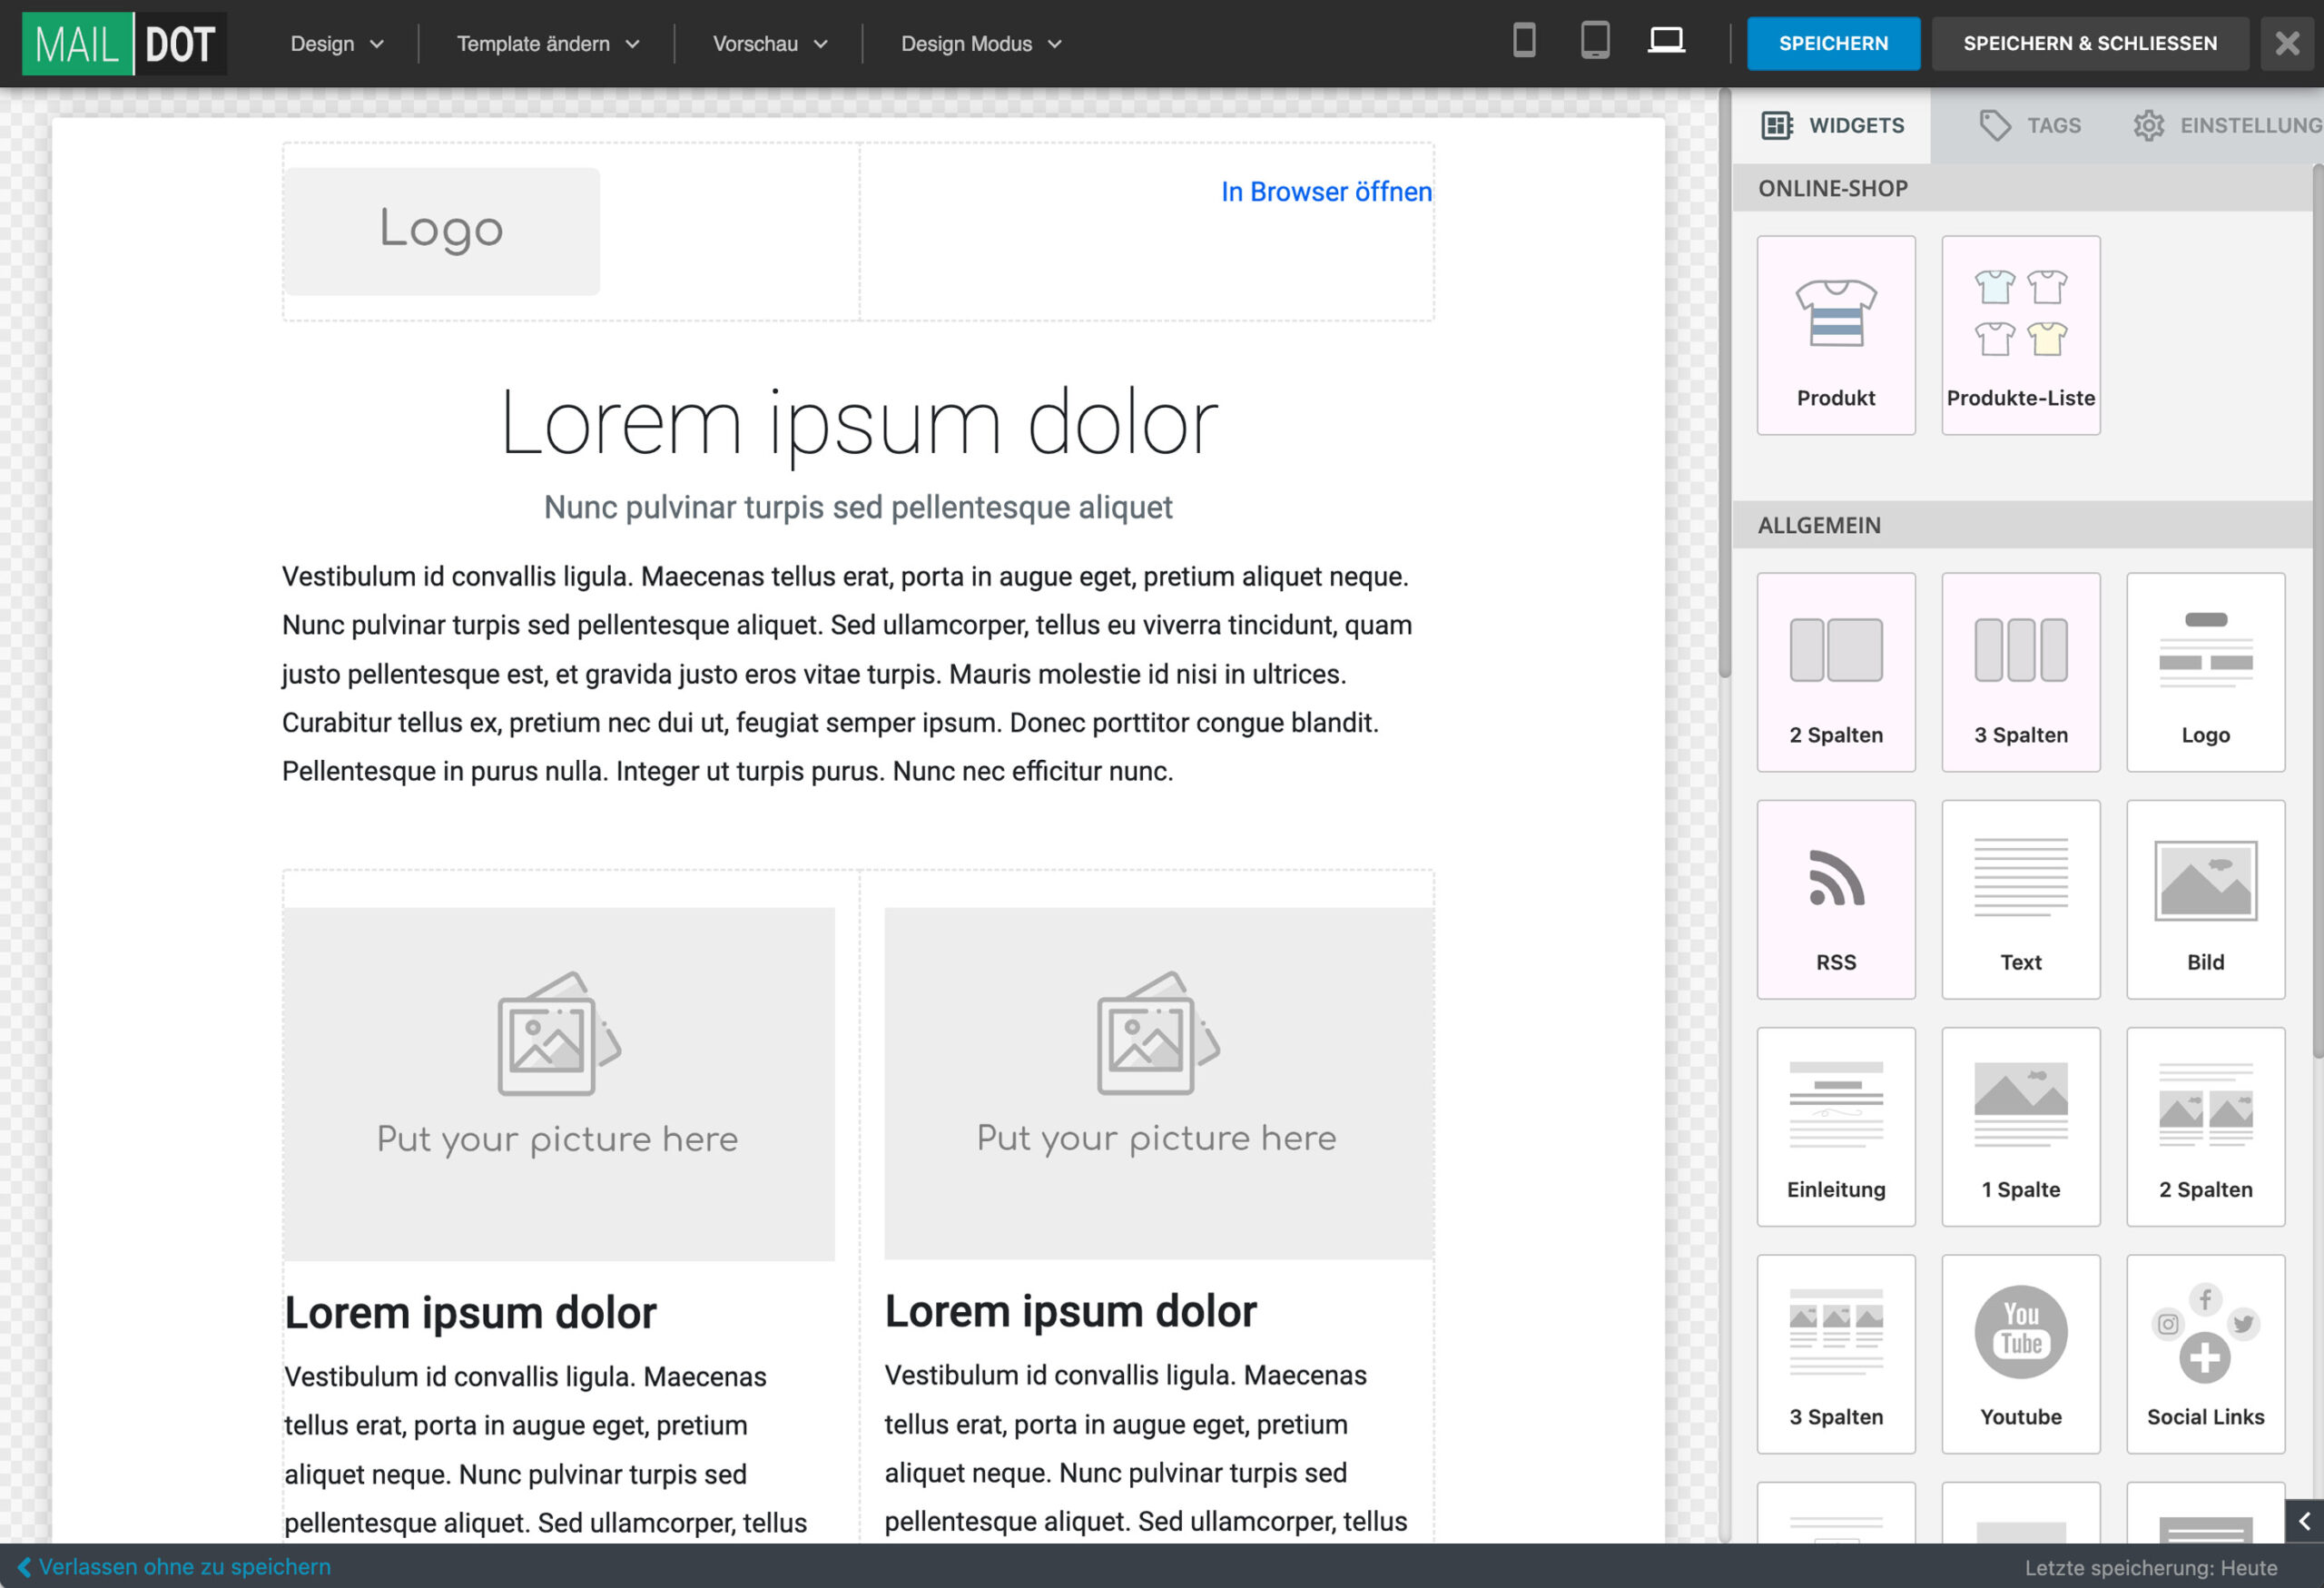Switch to desktop laptop preview icon
Image resolution: width=2324 pixels, height=1588 pixels.
pyautogui.click(x=1666, y=42)
